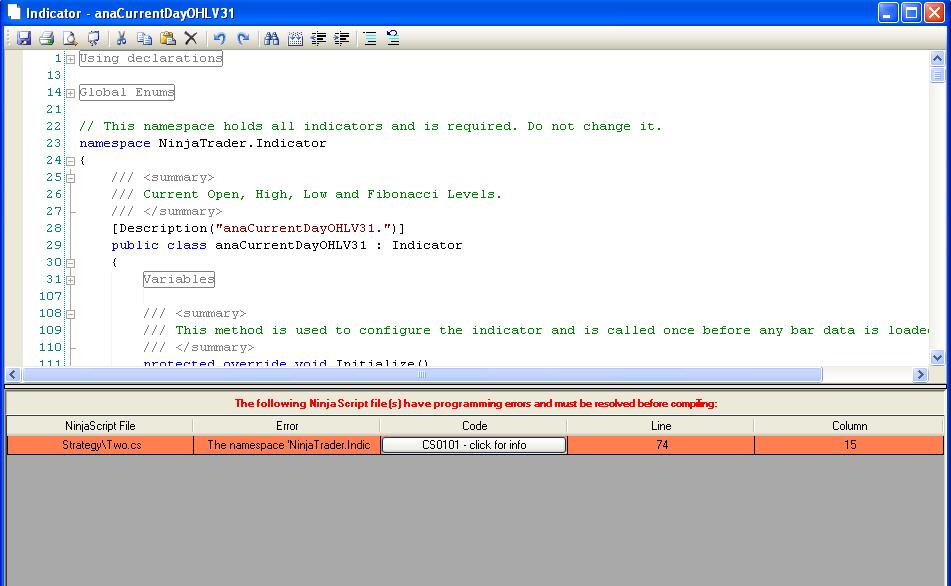The width and height of the screenshot is (951, 586).
Task: Click line number 107 in the gutter
Action: [x=50, y=296]
